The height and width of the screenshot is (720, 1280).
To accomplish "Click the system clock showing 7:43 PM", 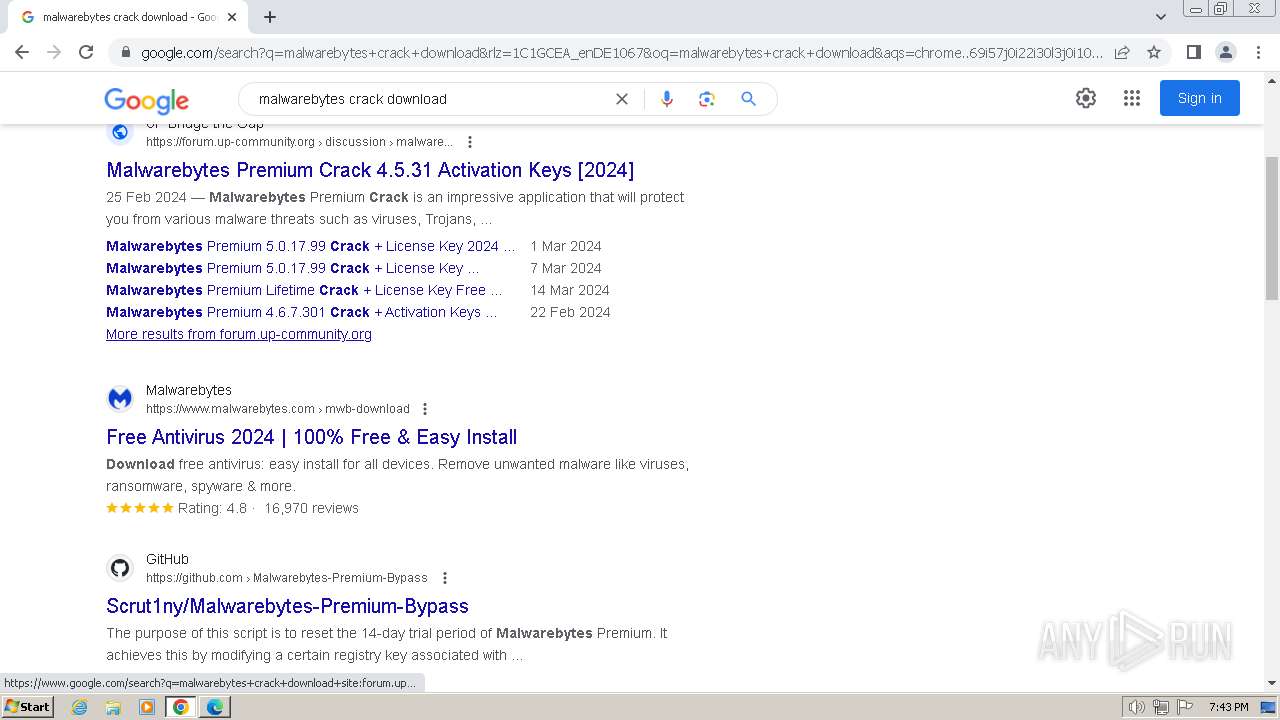I will [x=1228, y=707].
